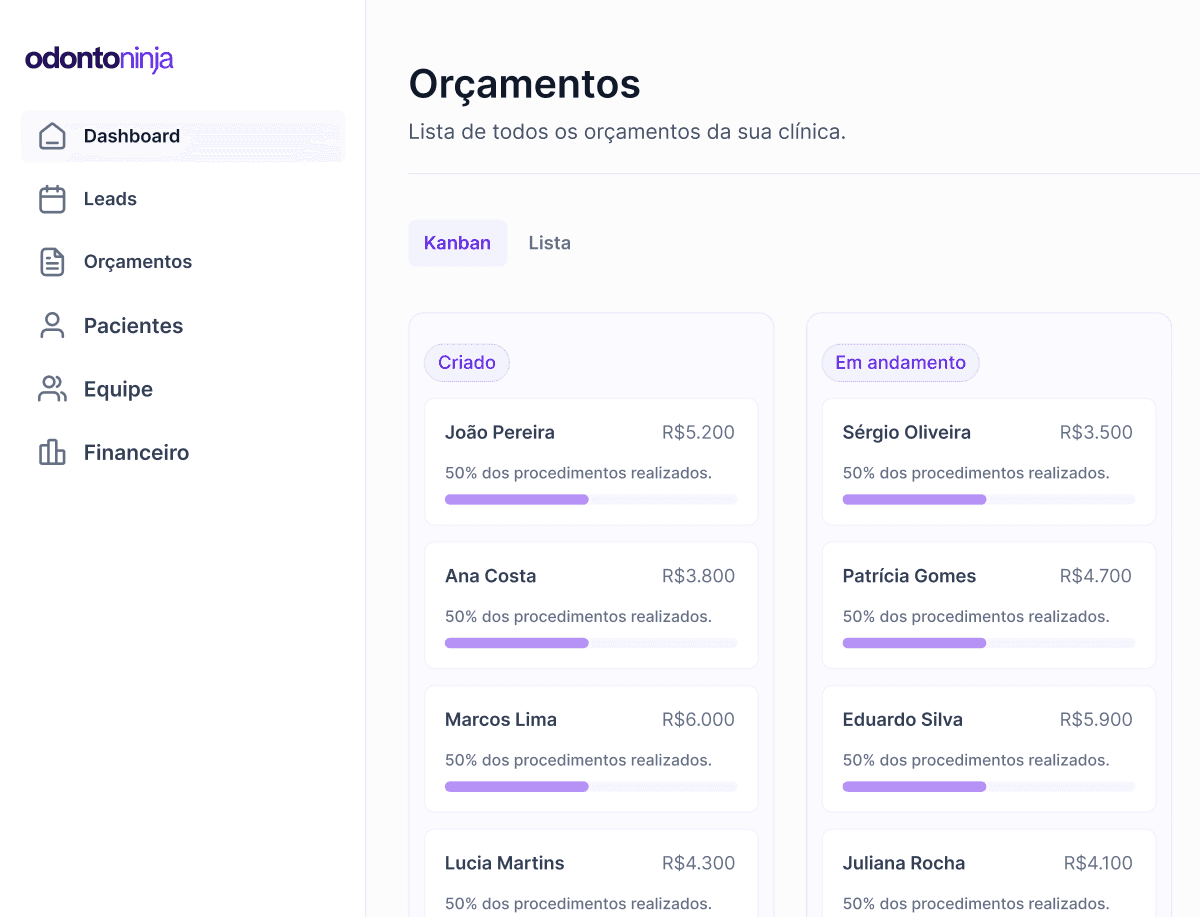Viewport: 1200px width, 918px height.
Task: Click the Criado column badge
Action: [x=467, y=363]
